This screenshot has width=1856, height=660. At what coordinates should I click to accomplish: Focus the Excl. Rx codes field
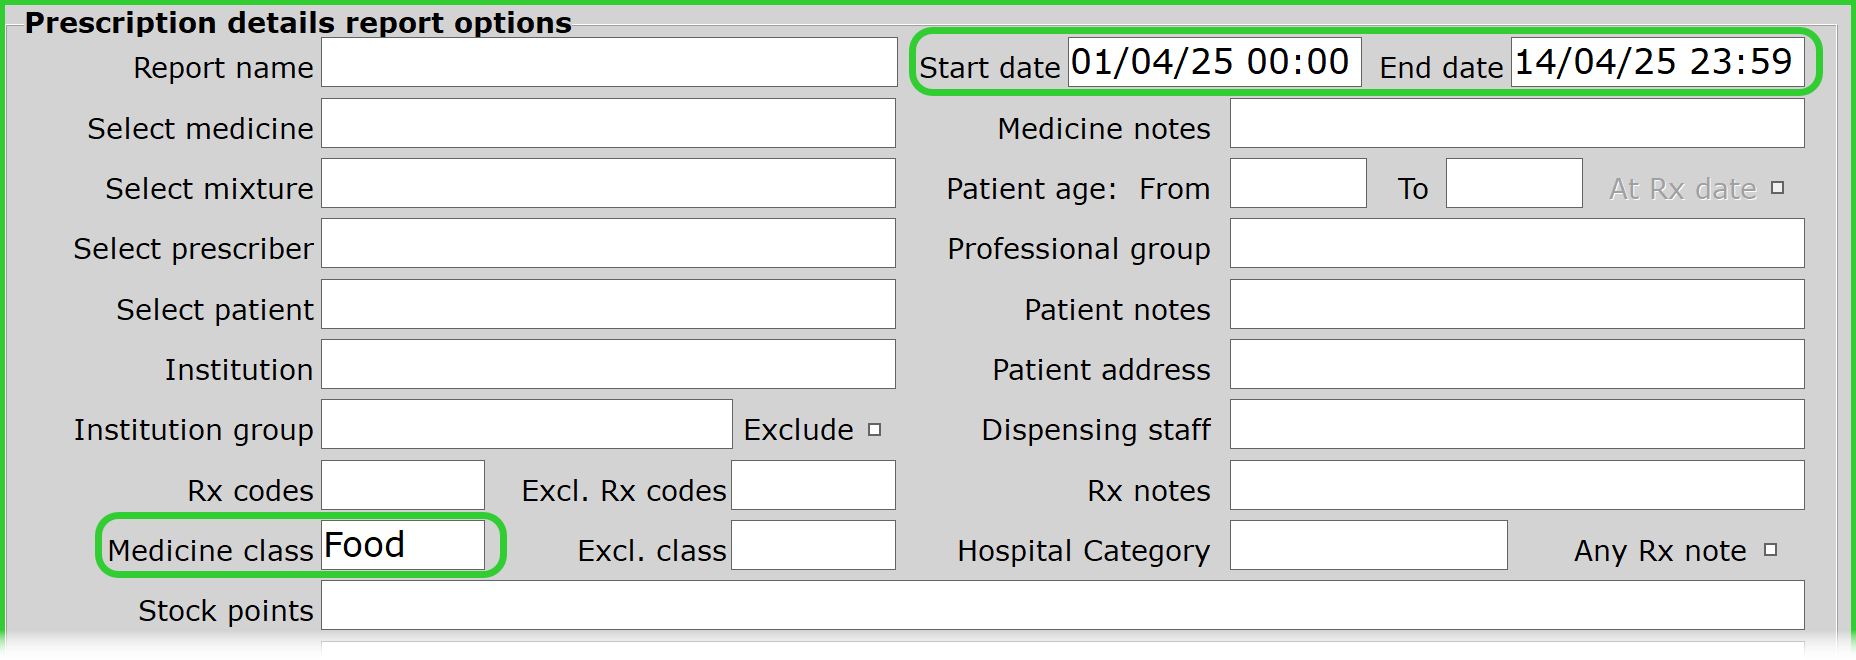pyautogui.click(x=813, y=486)
